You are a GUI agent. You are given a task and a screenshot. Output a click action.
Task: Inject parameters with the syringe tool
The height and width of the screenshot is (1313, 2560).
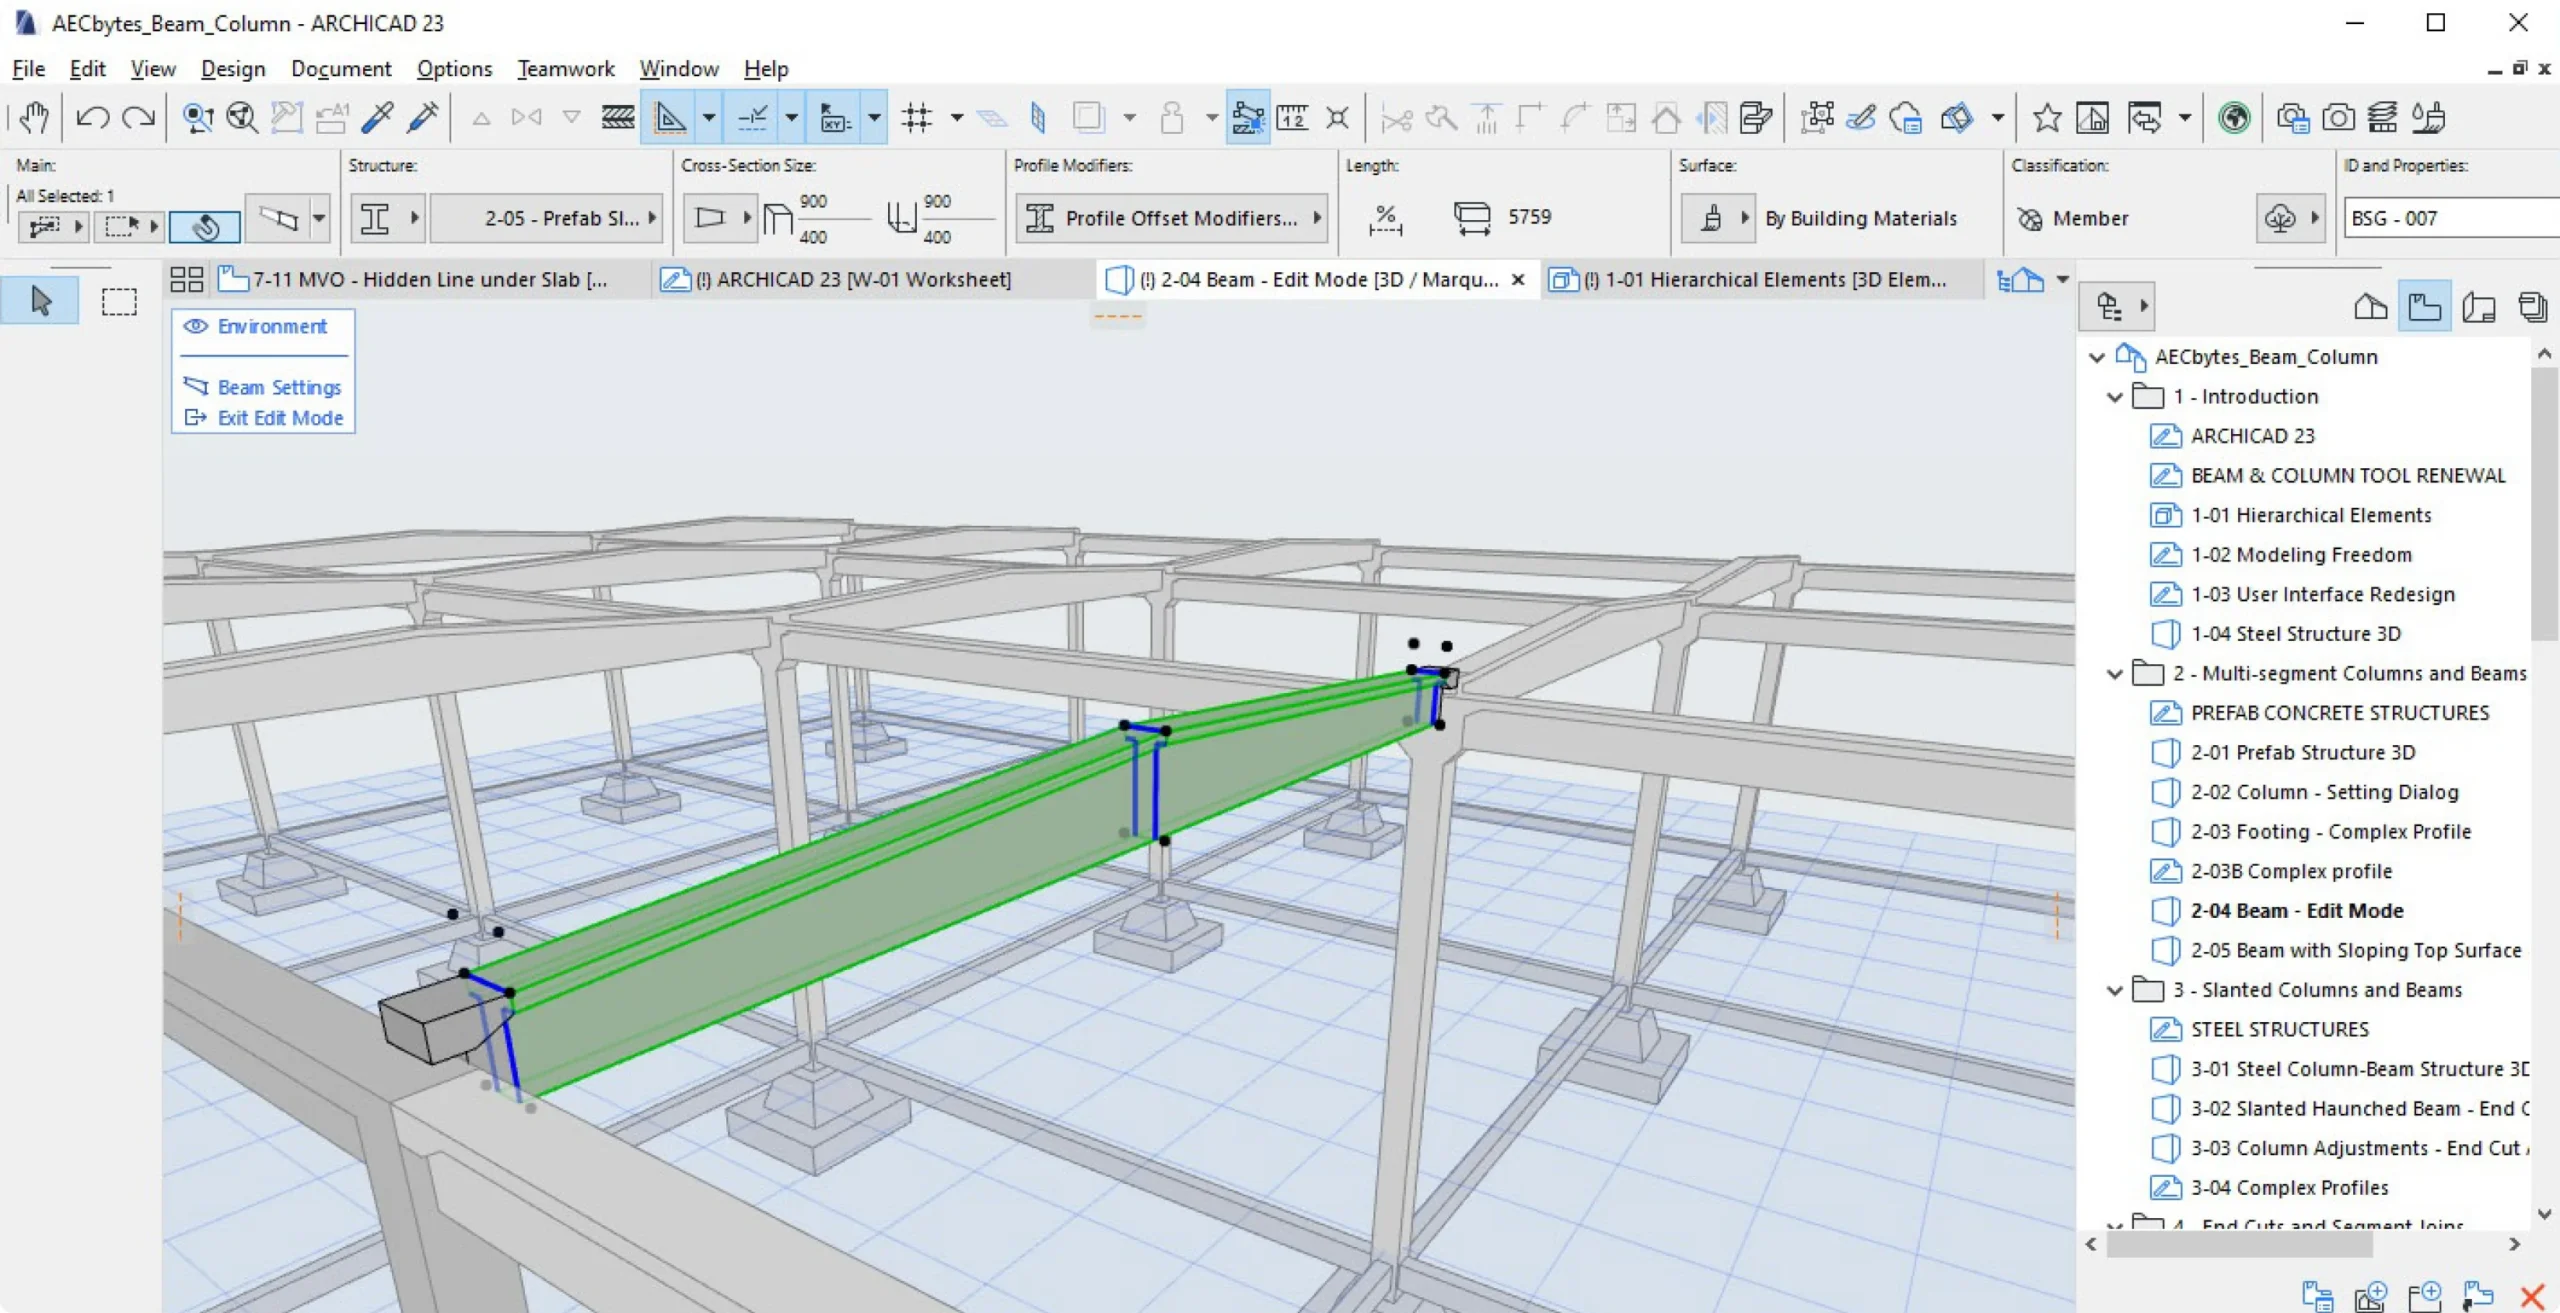pos(424,118)
